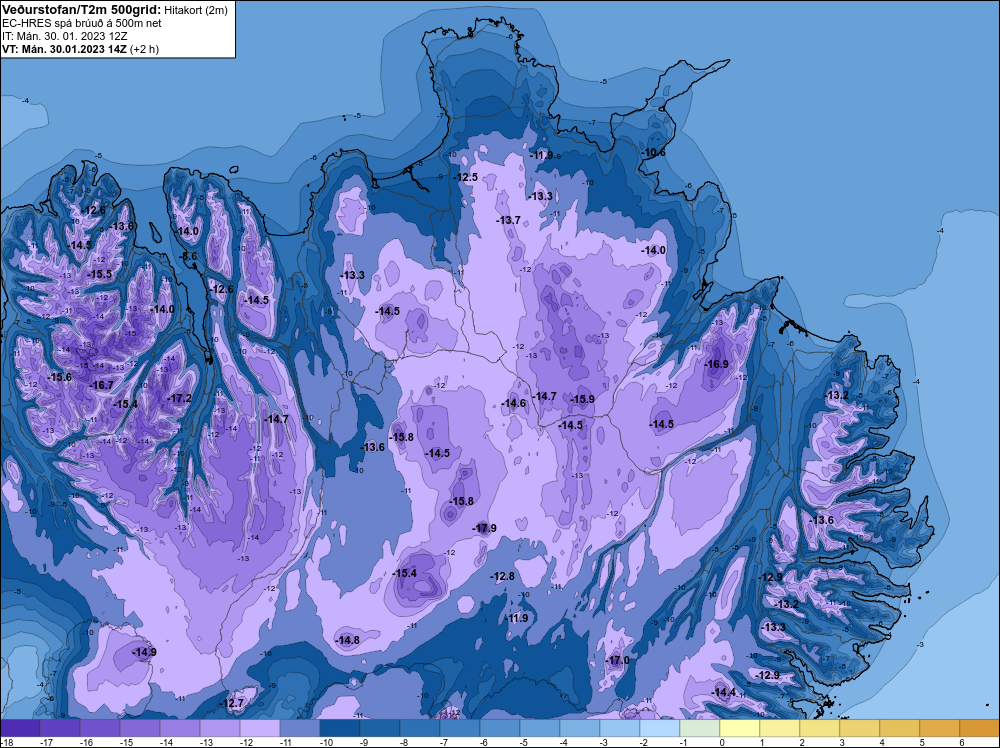The height and width of the screenshot is (748, 1000).
Task: Click the map title 'Veðurstofan/T2m 500grid'
Action: pyautogui.click(x=80, y=10)
